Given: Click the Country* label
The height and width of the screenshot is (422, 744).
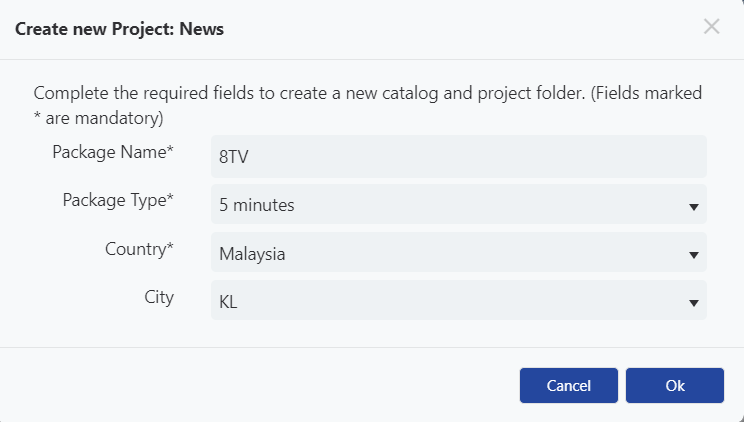Looking at the screenshot, I should [140, 249].
